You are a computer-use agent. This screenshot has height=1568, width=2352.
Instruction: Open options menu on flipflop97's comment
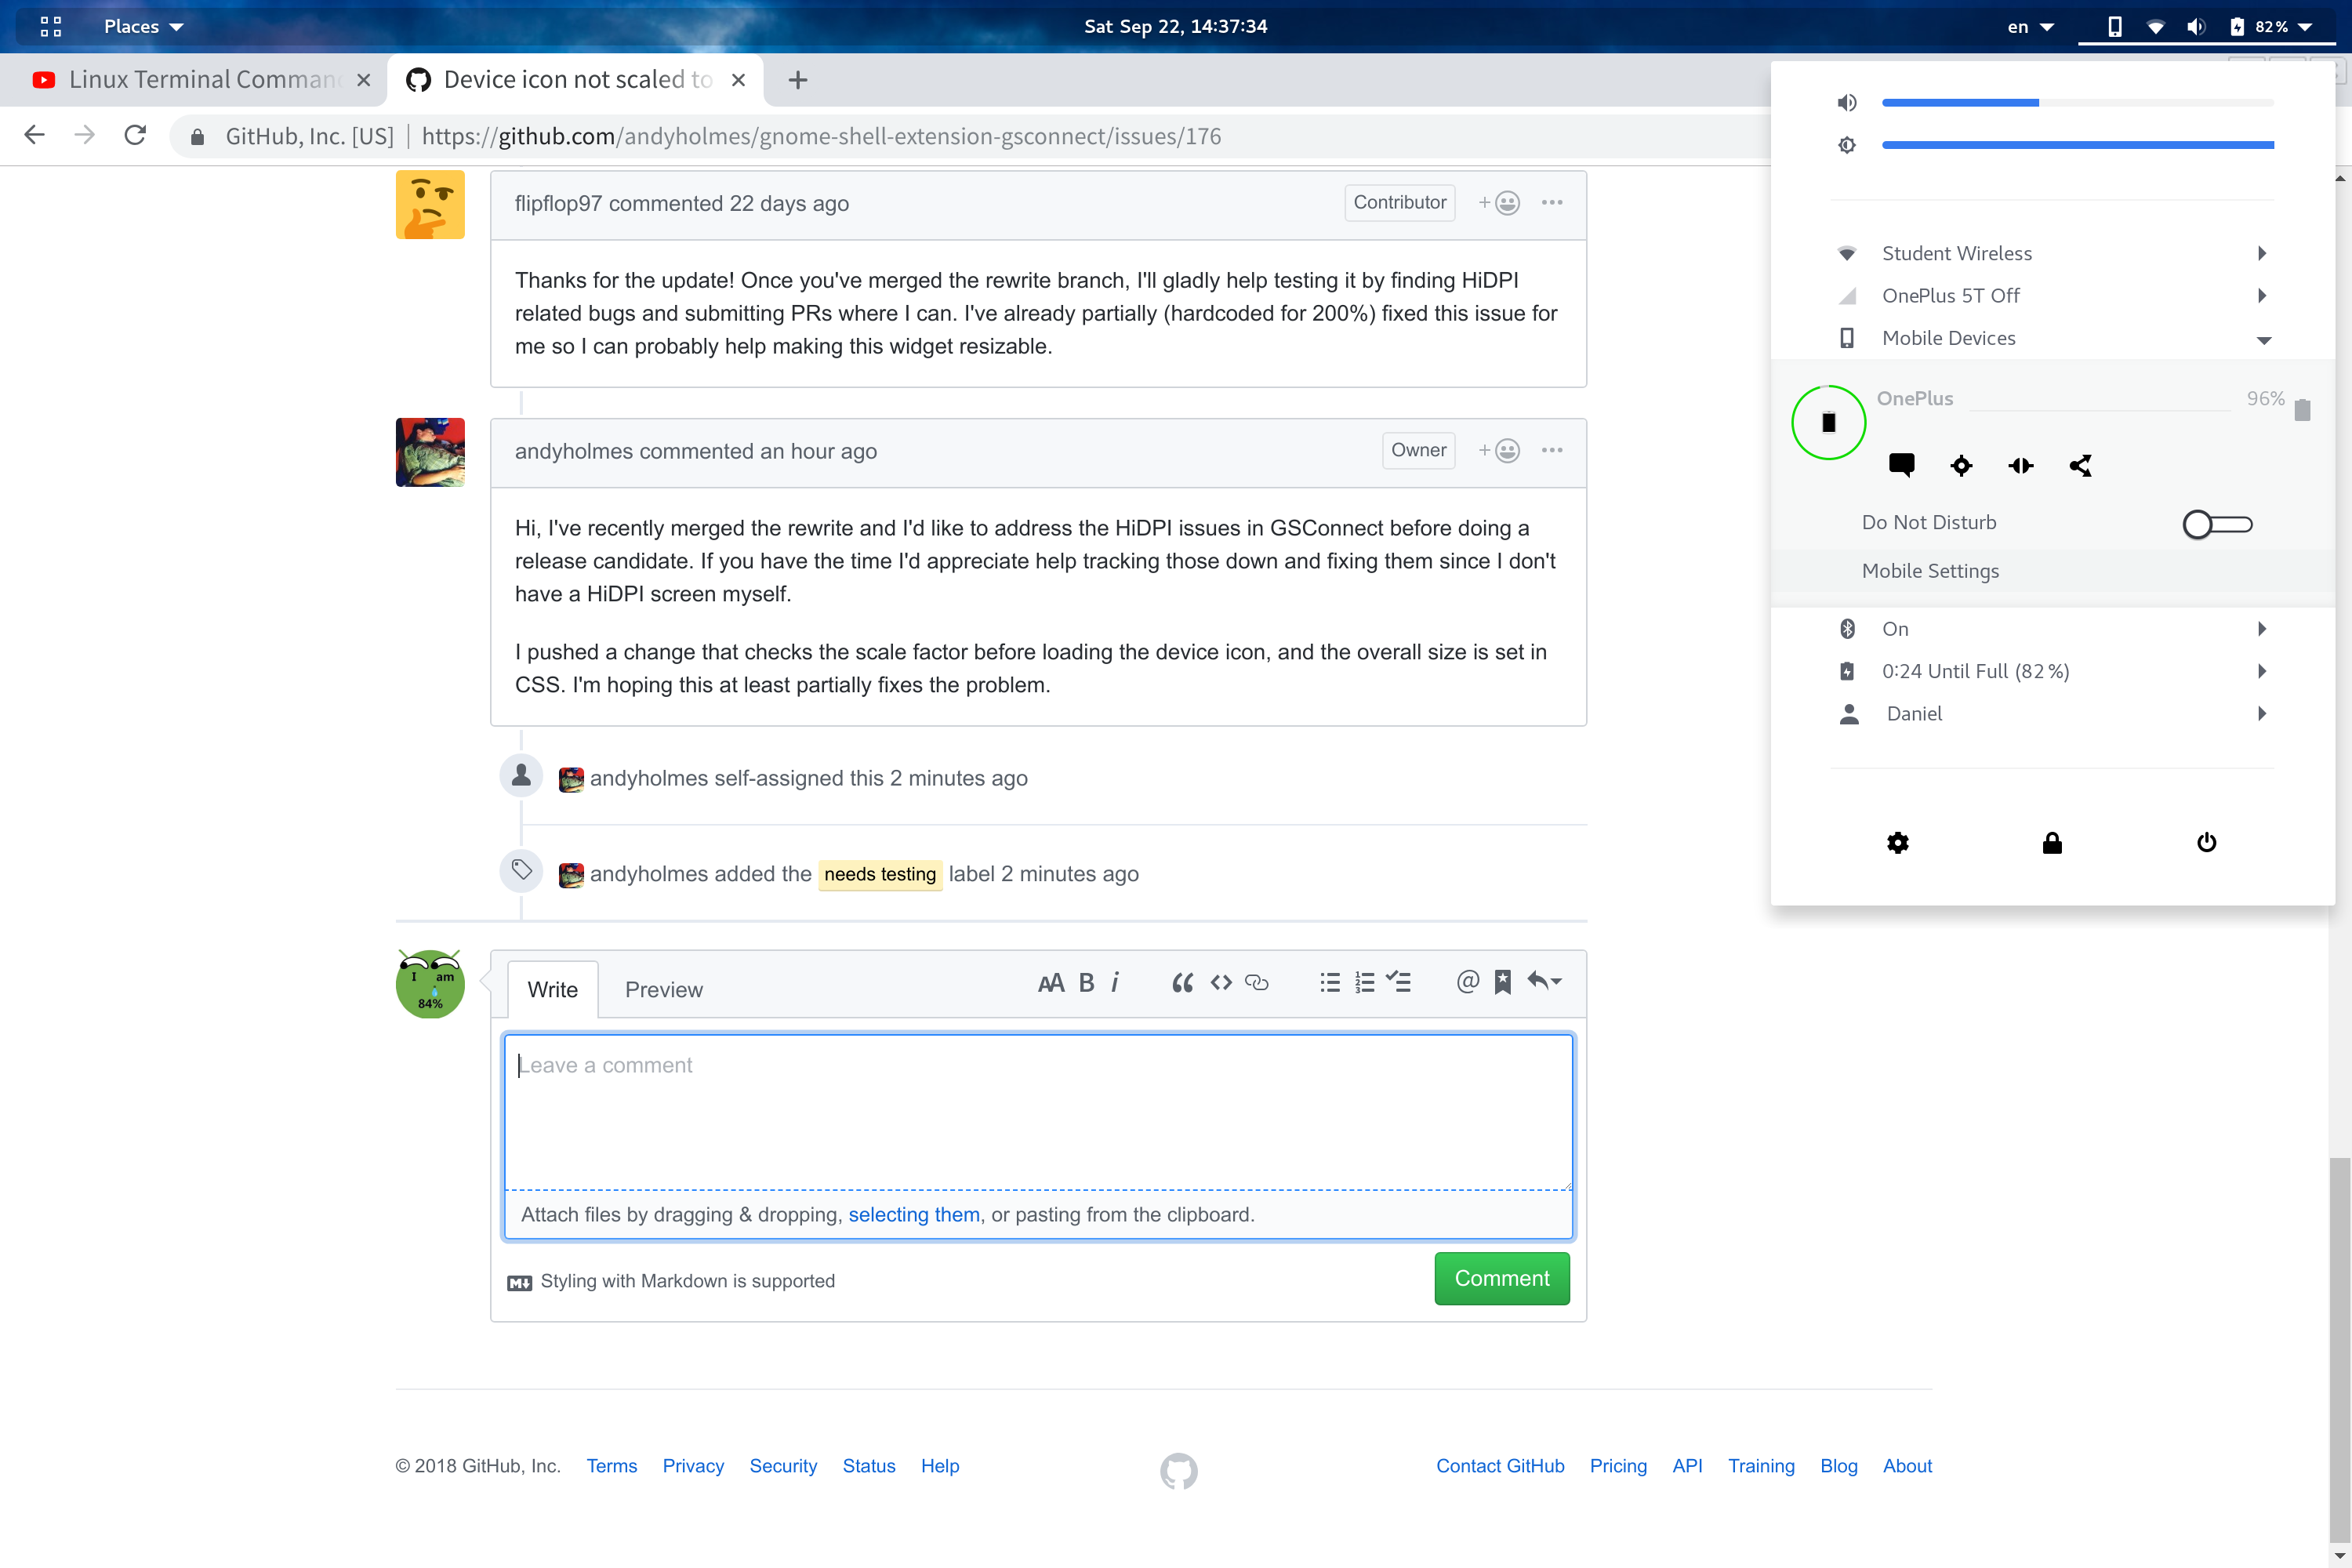tap(1552, 203)
